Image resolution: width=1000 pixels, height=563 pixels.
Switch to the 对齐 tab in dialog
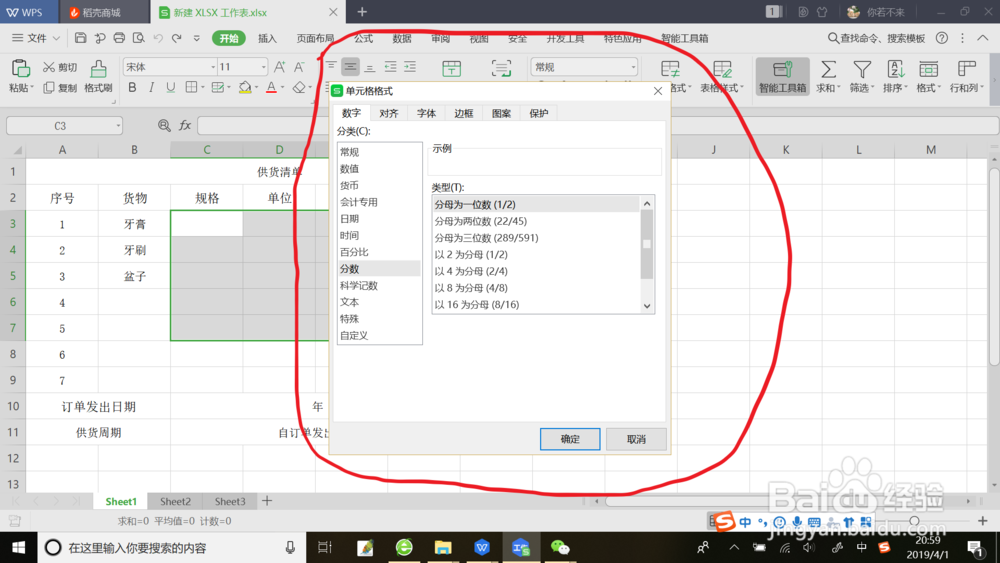388,113
